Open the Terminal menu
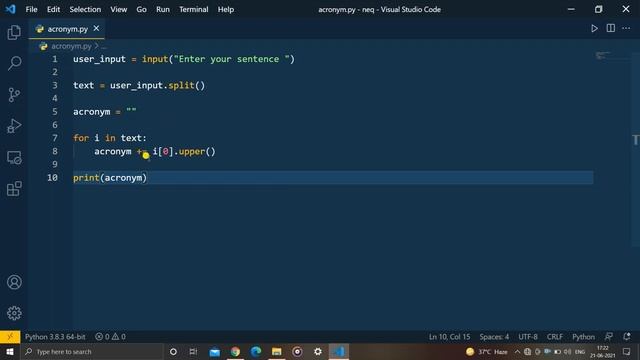The width and height of the screenshot is (640, 360). [x=193, y=9]
